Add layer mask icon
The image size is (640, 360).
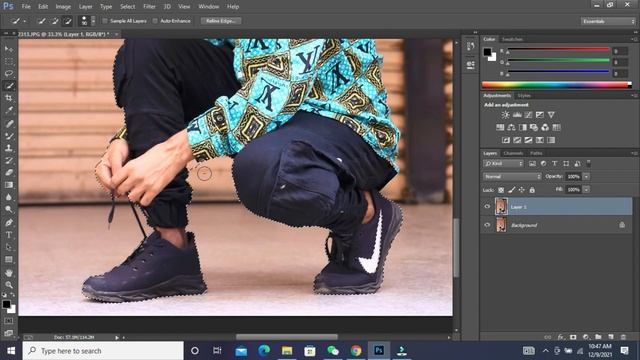pyautogui.click(x=573, y=337)
